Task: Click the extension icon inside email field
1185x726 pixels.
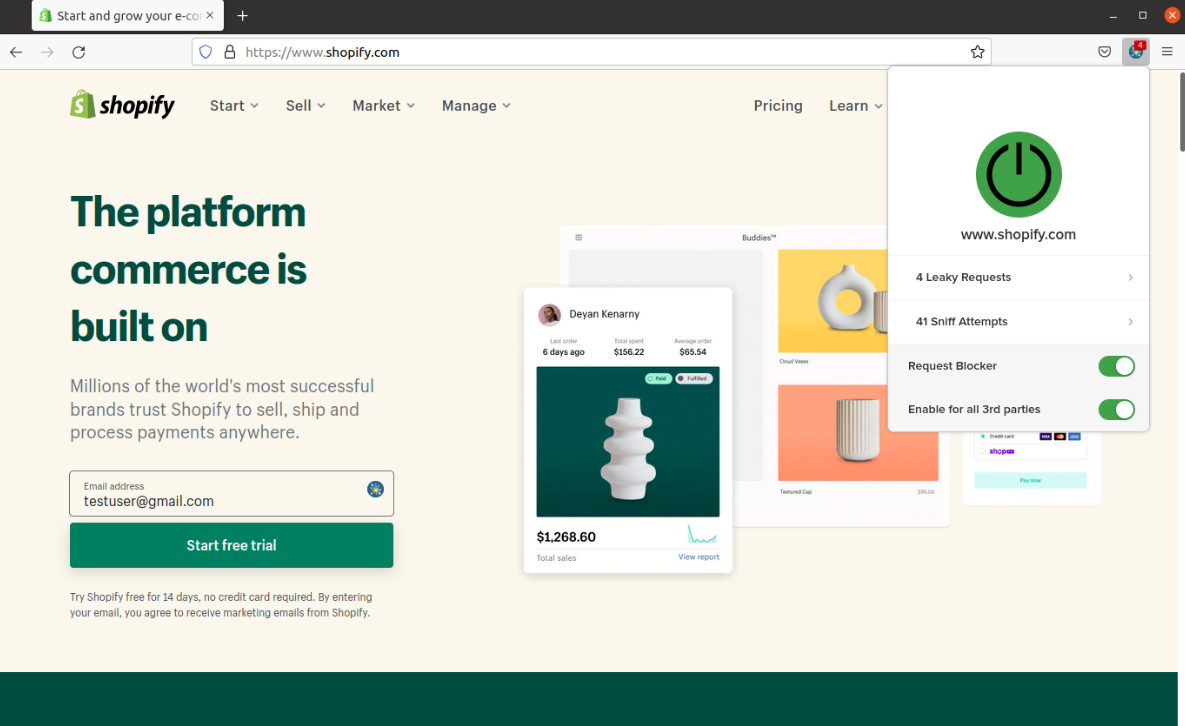Action: [375, 489]
